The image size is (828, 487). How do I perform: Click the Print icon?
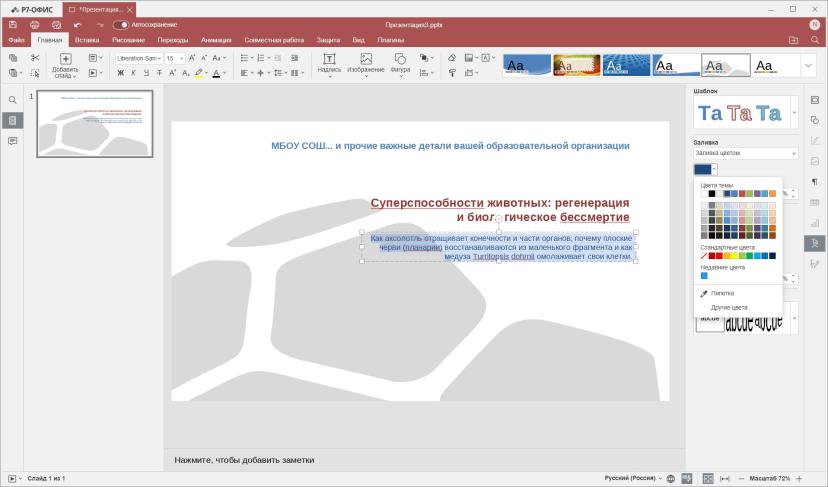35,25
